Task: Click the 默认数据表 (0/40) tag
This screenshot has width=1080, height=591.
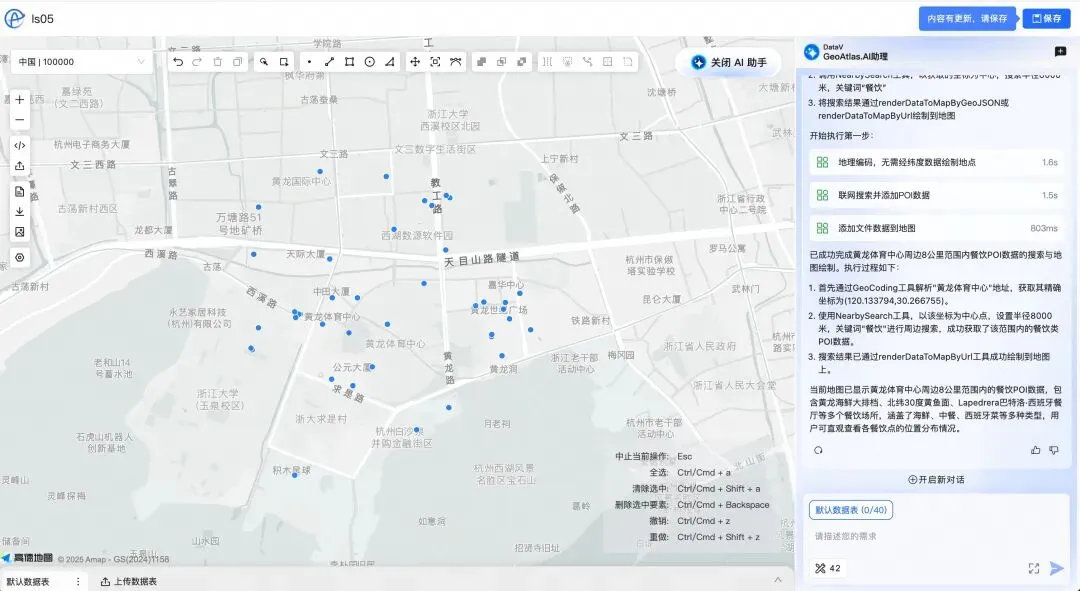Action: [851, 510]
